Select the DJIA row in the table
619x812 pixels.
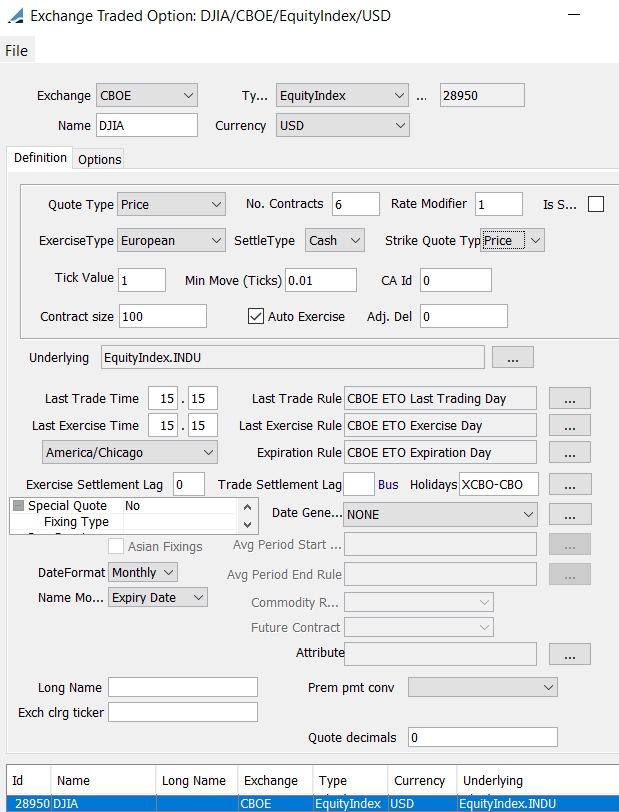[311, 804]
